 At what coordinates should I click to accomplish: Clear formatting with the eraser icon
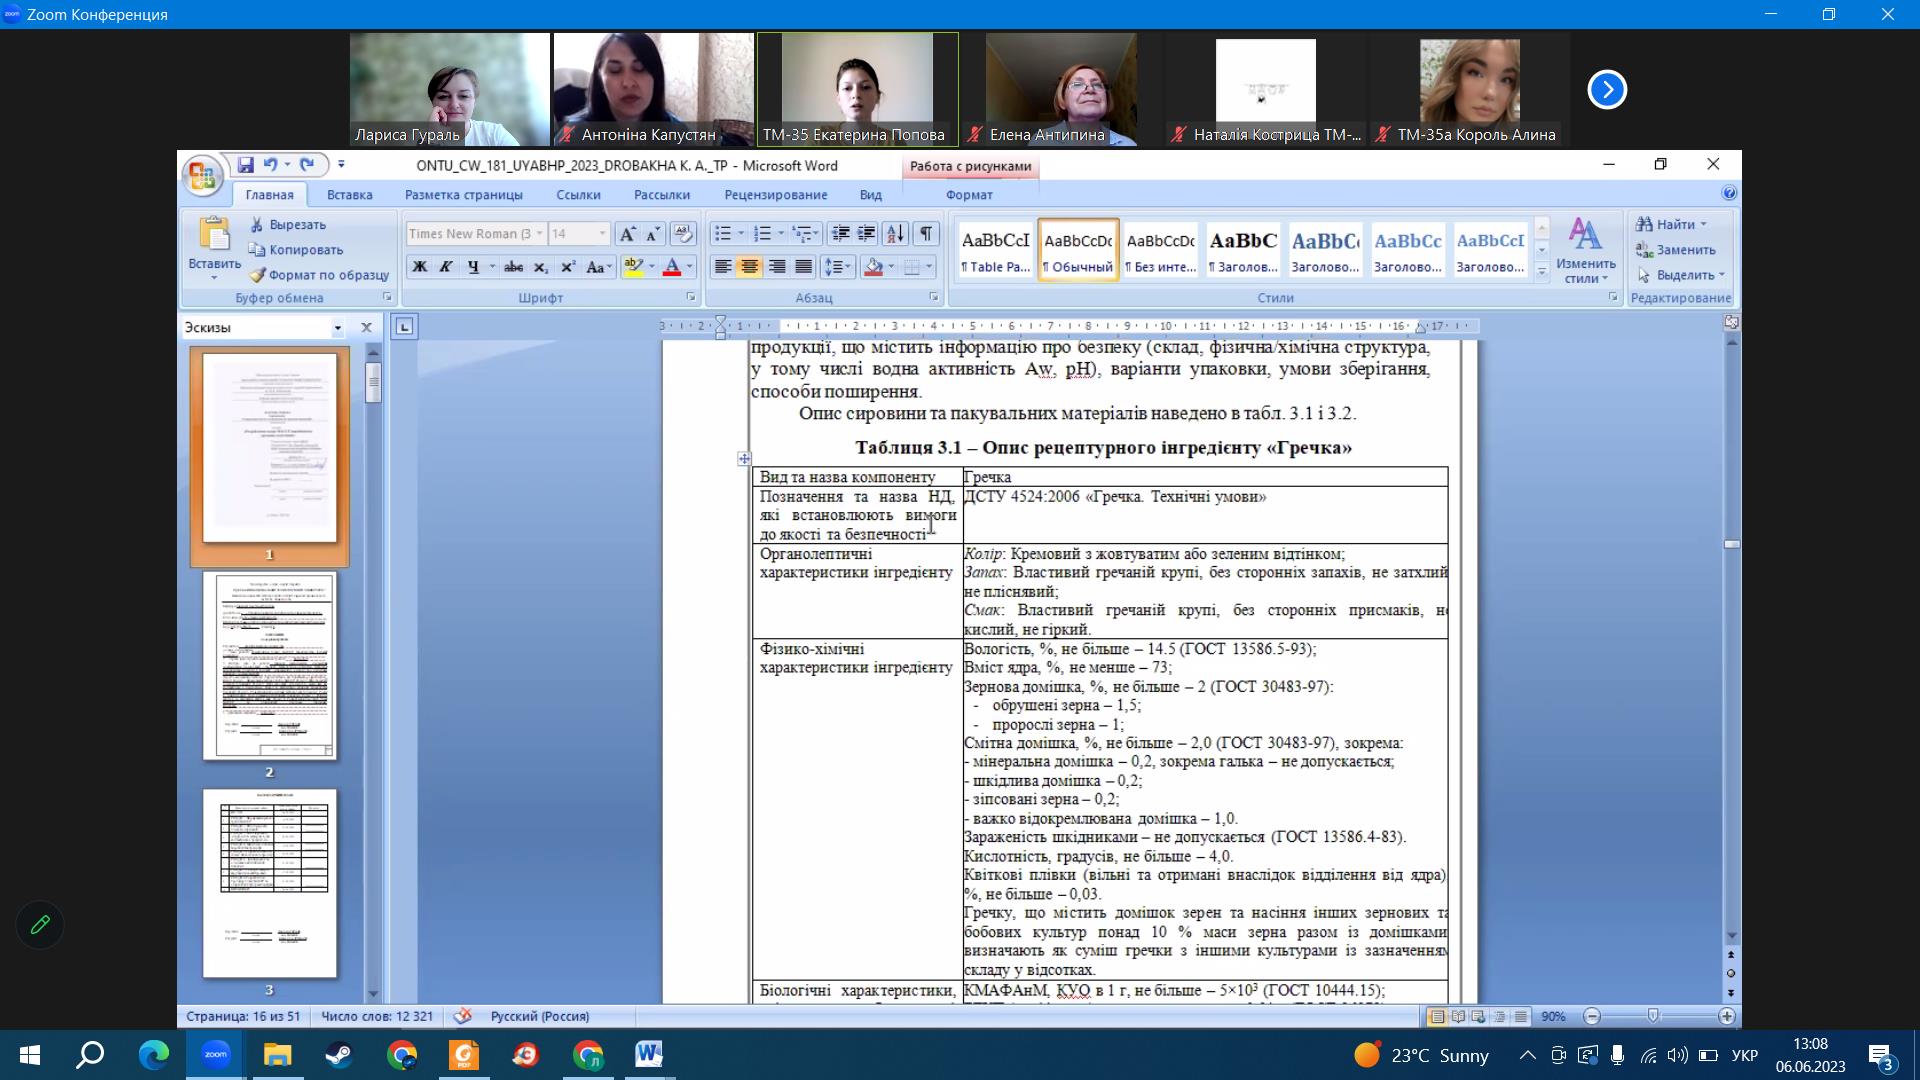coord(683,234)
